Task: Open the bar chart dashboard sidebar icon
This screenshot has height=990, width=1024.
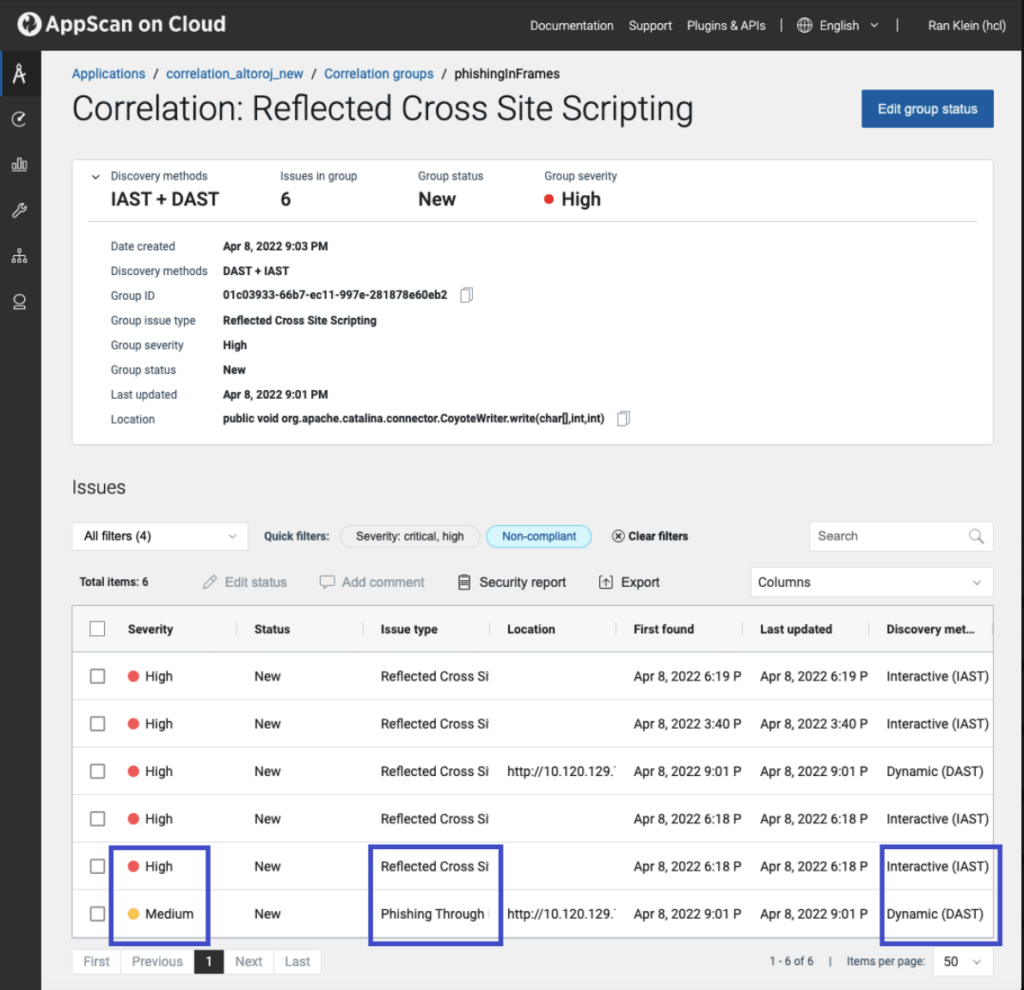Action: [x=20, y=165]
